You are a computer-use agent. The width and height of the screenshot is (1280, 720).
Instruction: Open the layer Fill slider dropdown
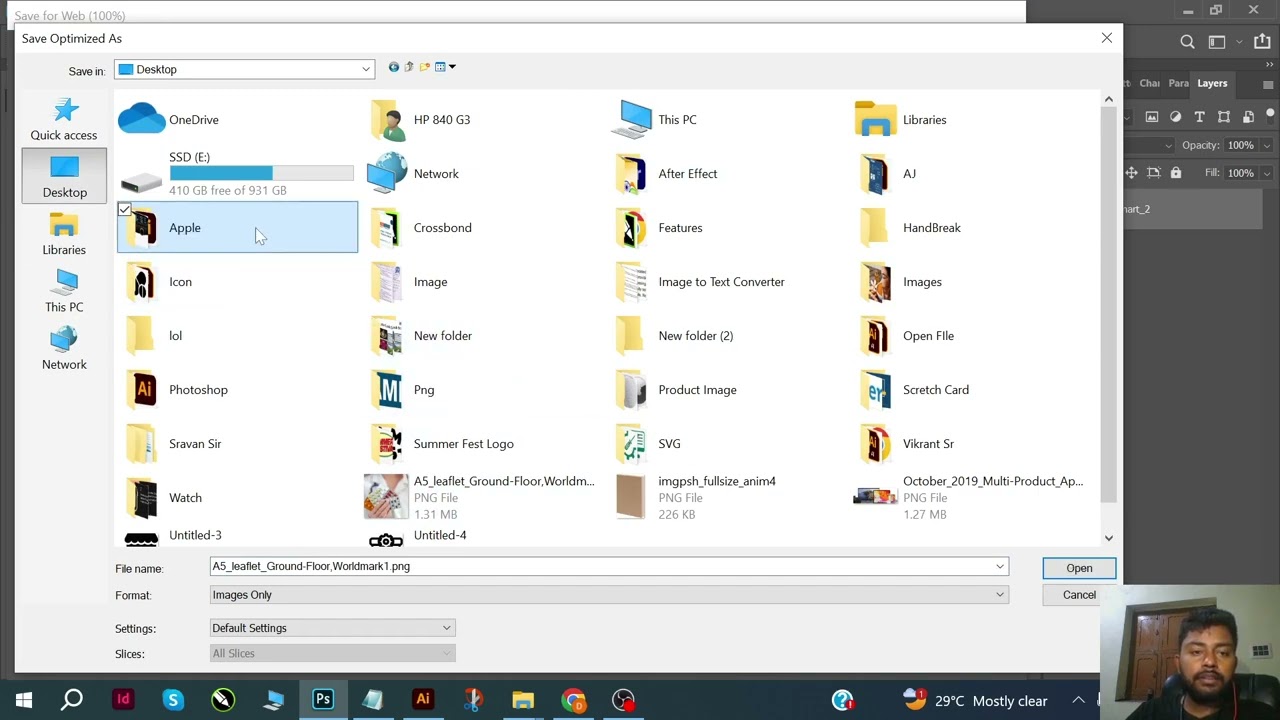1267,173
